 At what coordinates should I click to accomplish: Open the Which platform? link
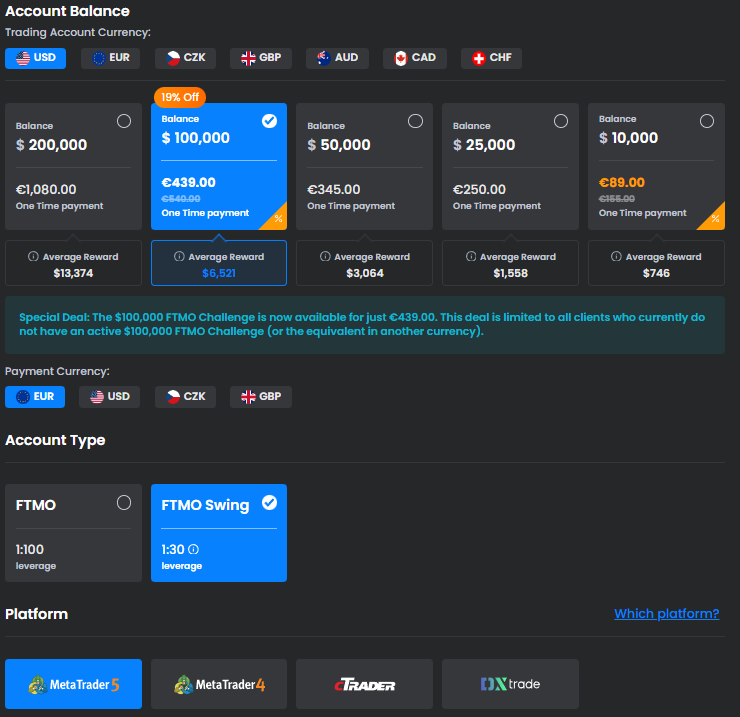pyautogui.click(x=666, y=614)
